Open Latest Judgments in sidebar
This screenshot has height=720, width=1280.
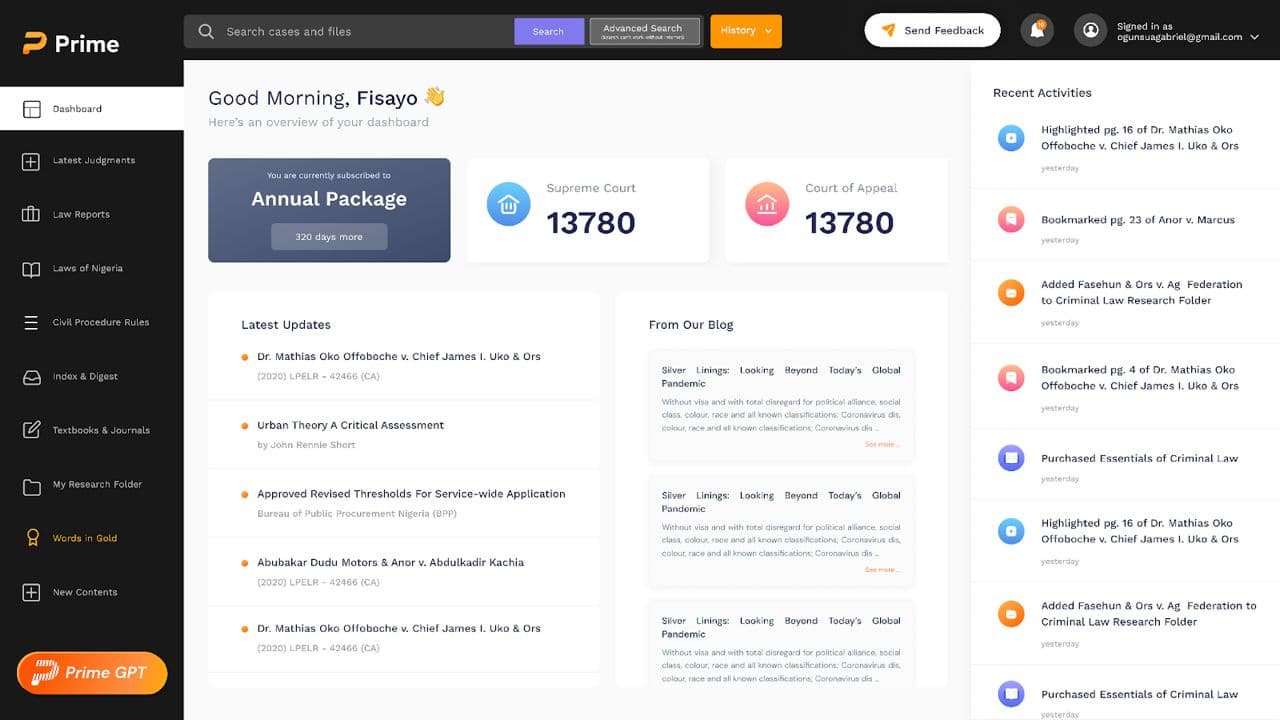[x=93, y=161]
